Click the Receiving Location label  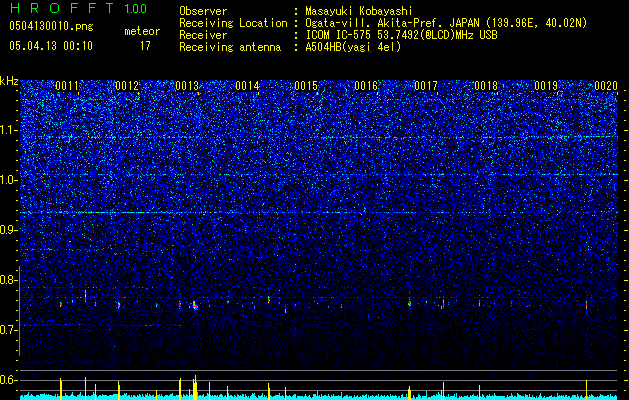233,23
